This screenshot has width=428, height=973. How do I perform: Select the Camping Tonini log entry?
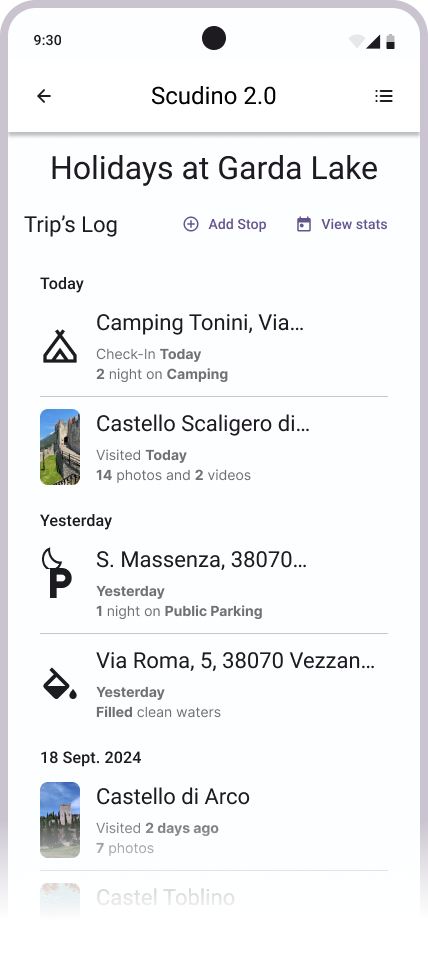click(214, 347)
